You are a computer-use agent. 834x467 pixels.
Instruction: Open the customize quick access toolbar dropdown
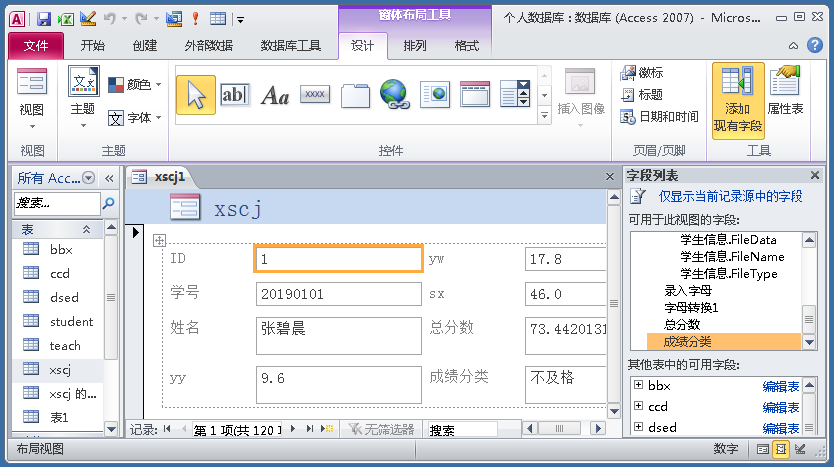pos(240,20)
